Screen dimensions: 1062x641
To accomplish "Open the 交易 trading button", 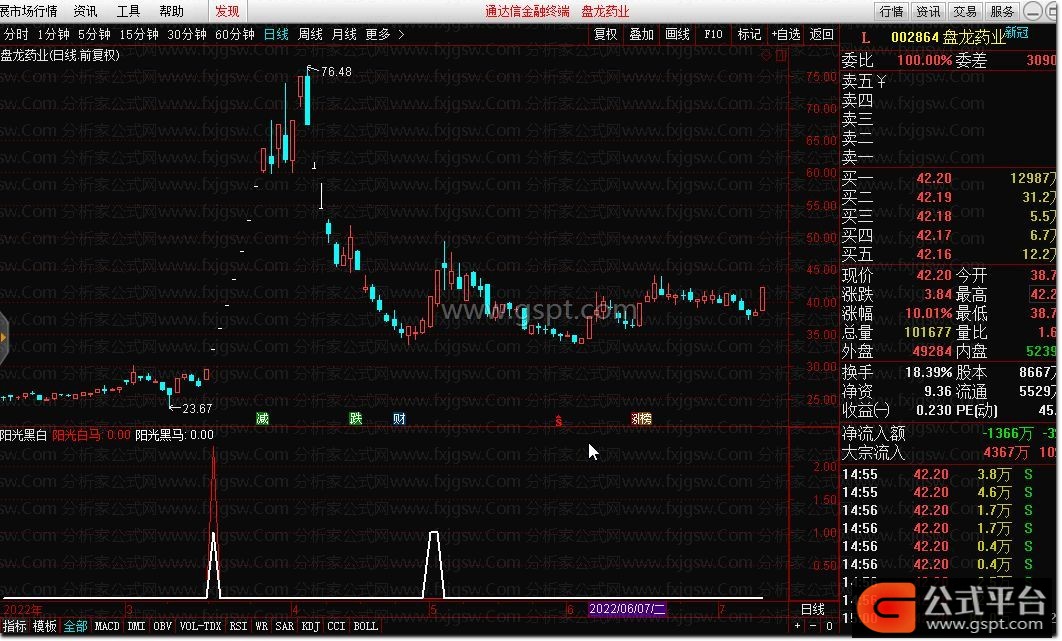I will point(964,12).
